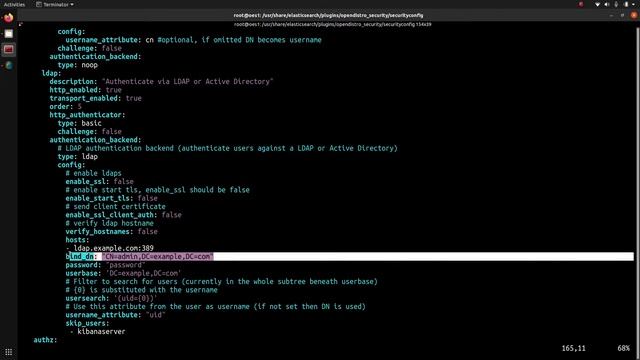Click the "# Use this attribute" comment line
This screenshot has height=360, width=640.
(216, 306)
